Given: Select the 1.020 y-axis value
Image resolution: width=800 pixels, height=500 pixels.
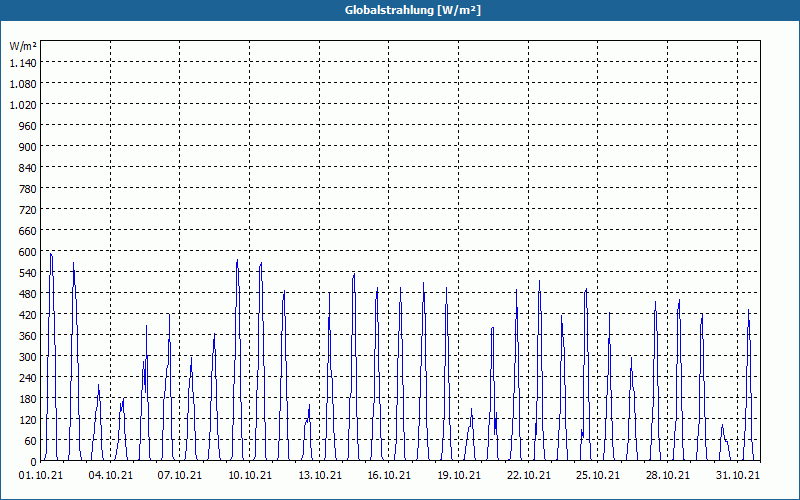Looking at the screenshot, I should (x=23, y=105).
